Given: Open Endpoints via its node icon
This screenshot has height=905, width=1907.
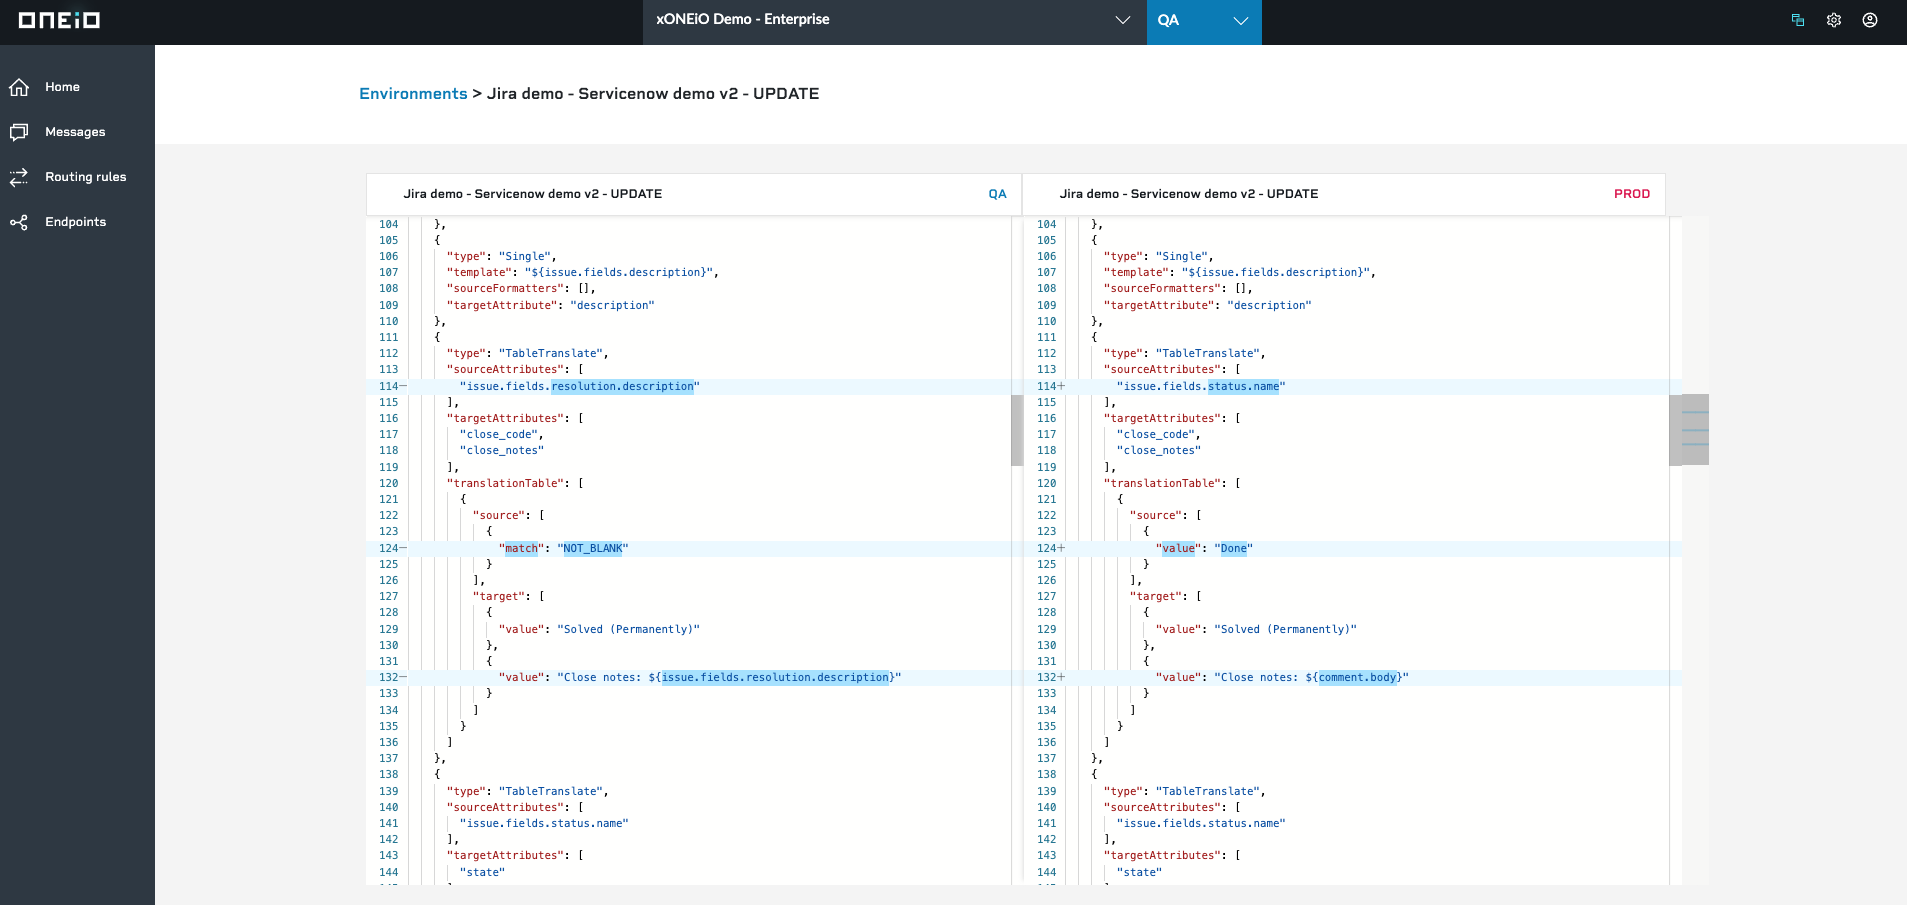Looking at the screenshot, I should point(19,222).
